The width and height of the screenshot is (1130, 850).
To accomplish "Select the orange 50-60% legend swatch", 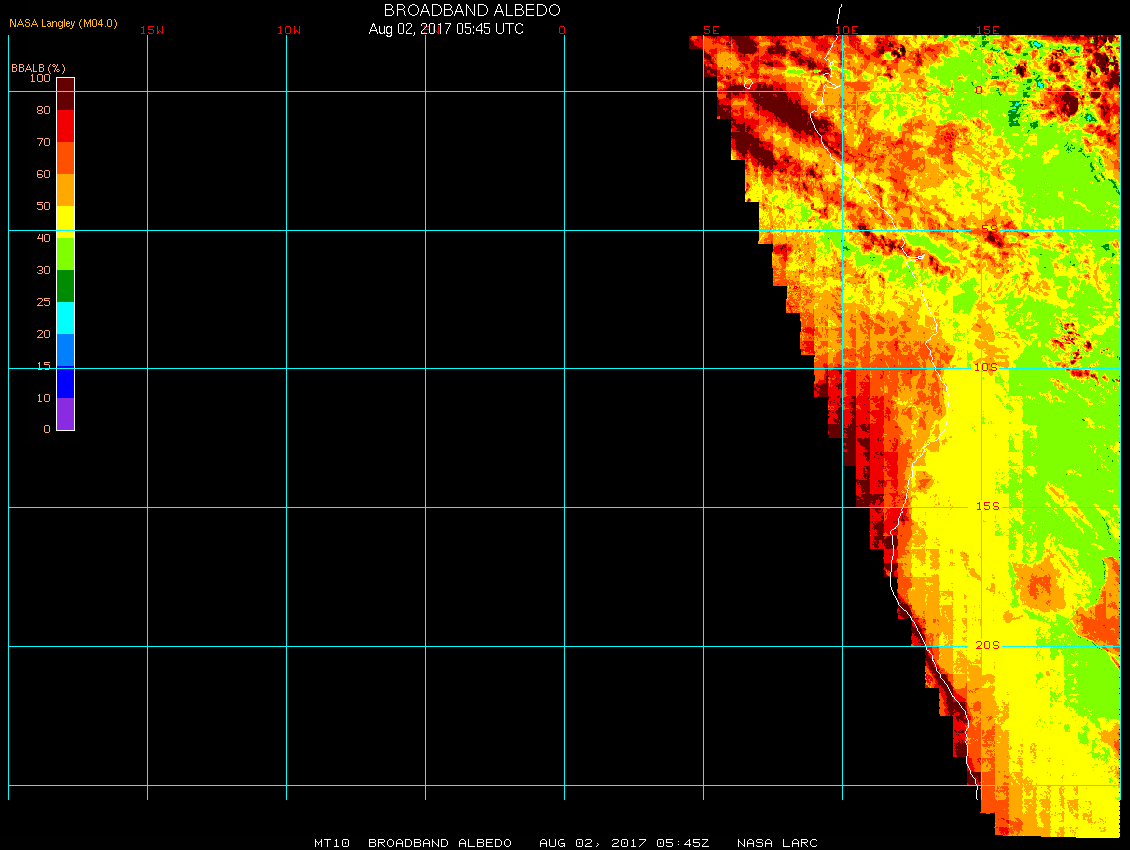I will pyautogui.click(x=66, y=190).
